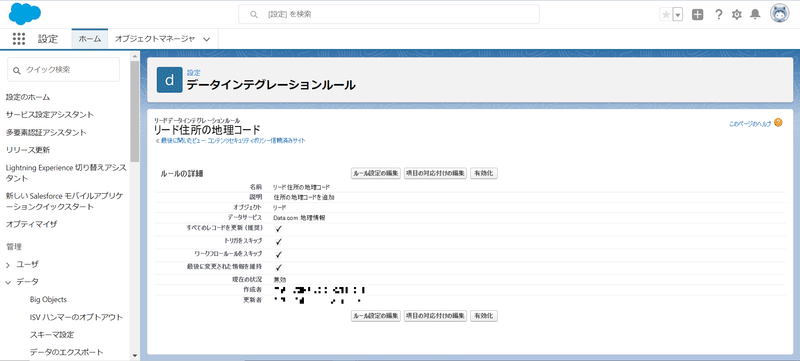Open 新しい Salesforce モバイルアプリケーション クイックスタート

pyautogui.click(x=64, y=201)
